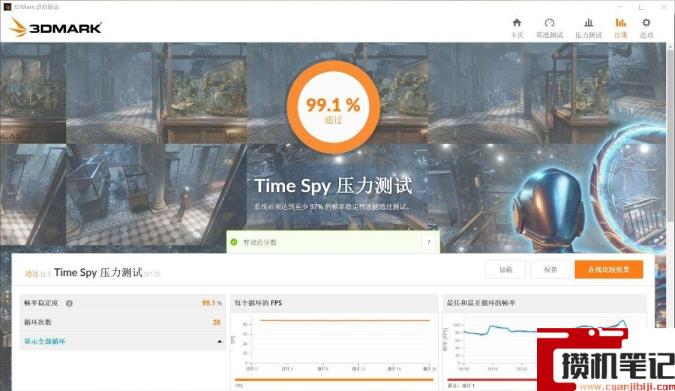675x391 pixels.
Task: Minimize the 3DMark window
Action: pos(620,6)
